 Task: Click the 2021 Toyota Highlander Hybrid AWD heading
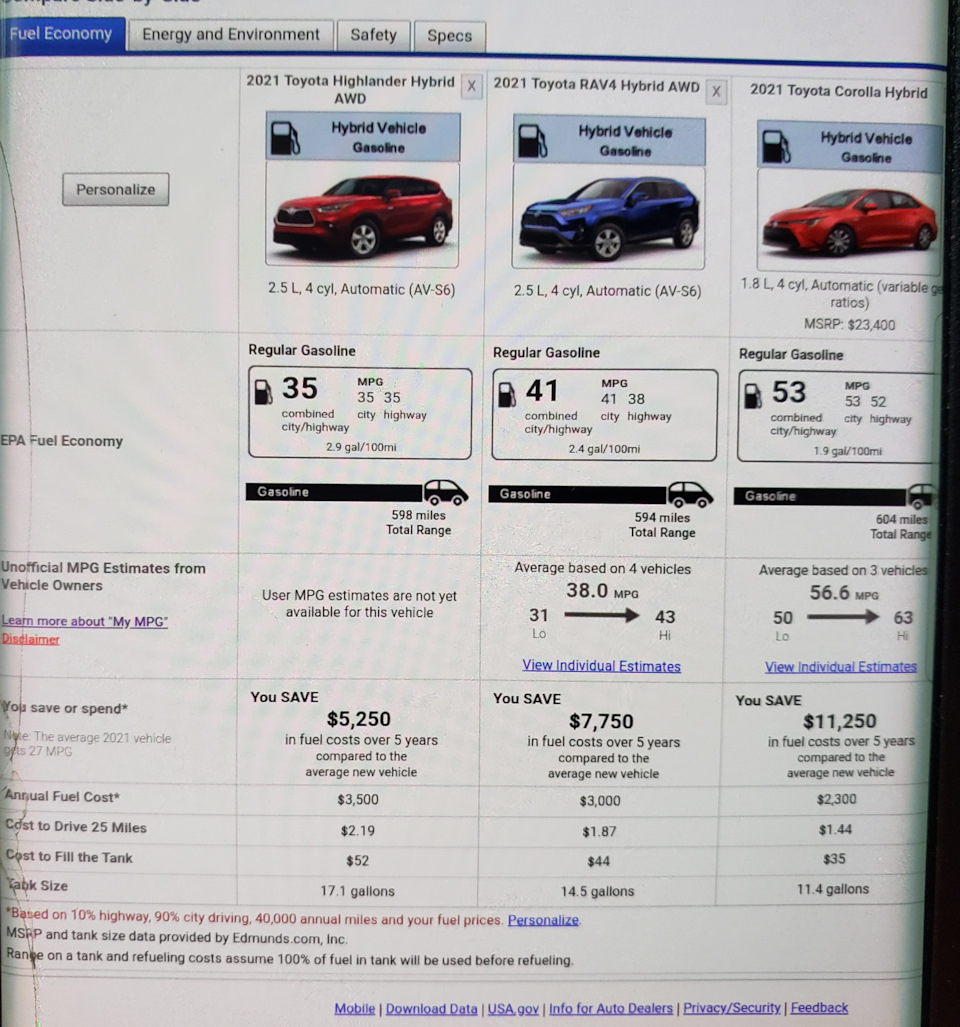[350, 90]
